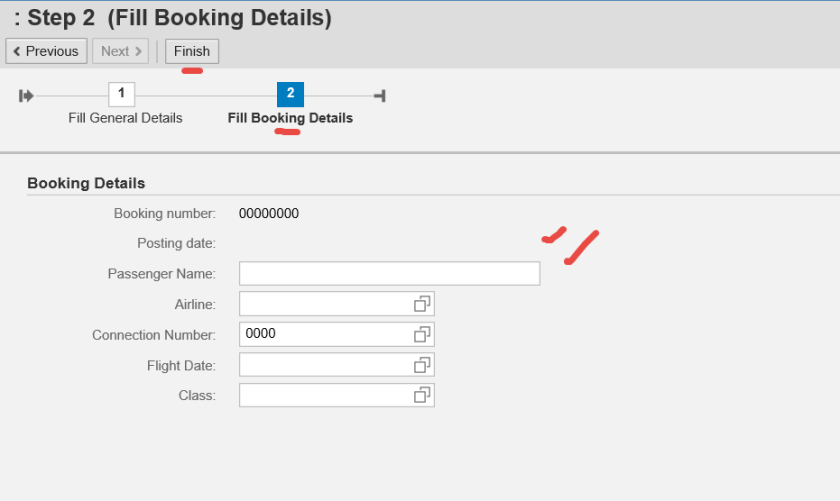The height and width of the screenshot is (501, 840).
Task: Click roadmap start arrow icon
Action: click(x=26, y=96)
